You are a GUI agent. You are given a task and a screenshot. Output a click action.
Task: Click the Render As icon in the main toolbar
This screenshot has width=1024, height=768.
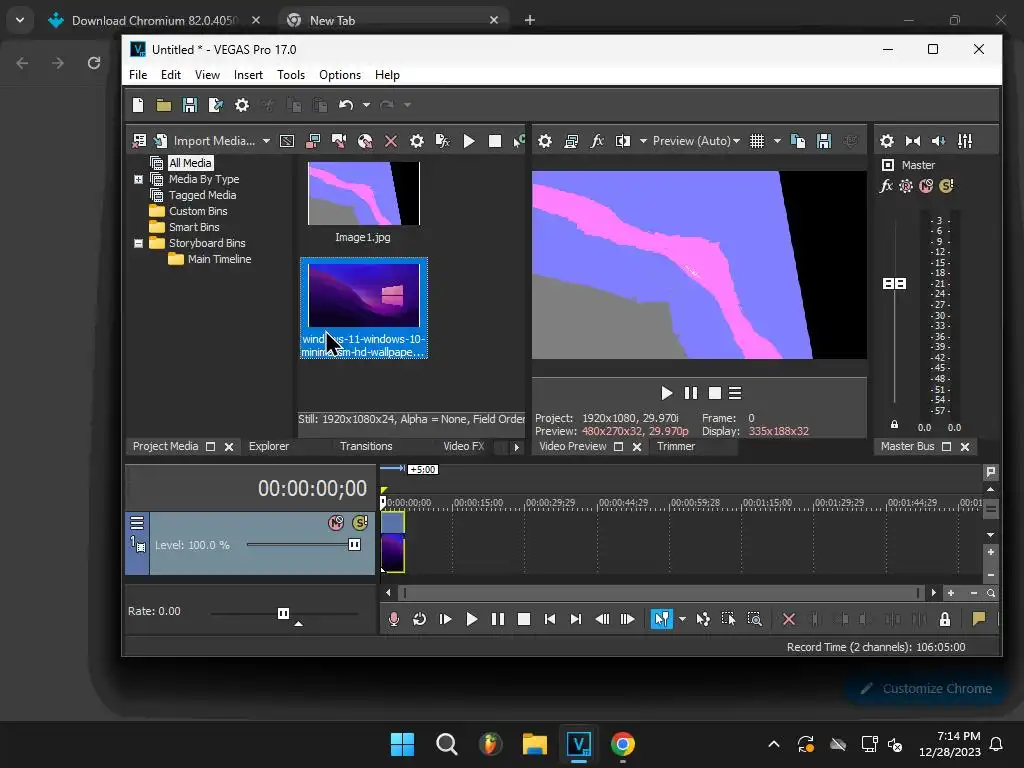tap(216, 105)
